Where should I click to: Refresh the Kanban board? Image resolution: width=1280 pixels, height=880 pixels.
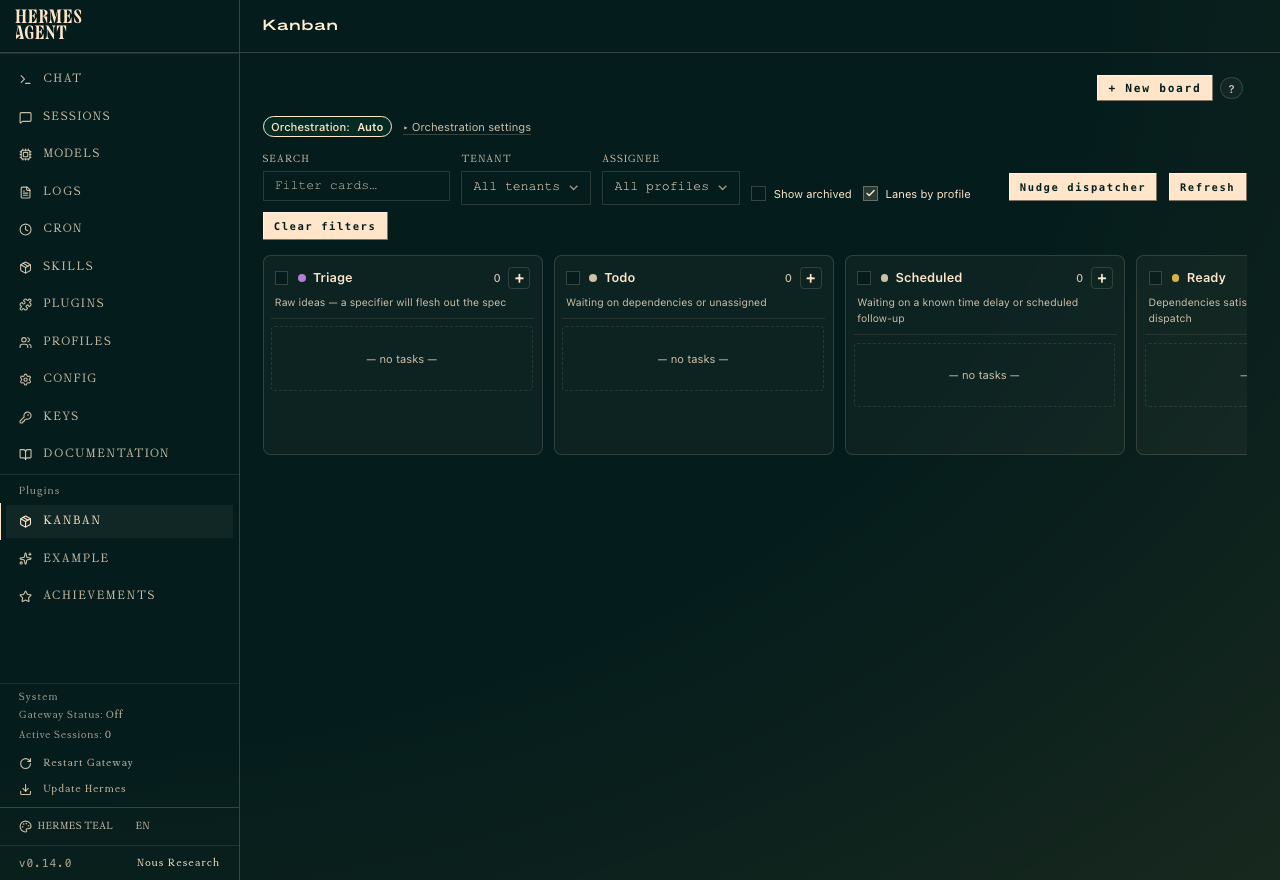(1207, 187)
